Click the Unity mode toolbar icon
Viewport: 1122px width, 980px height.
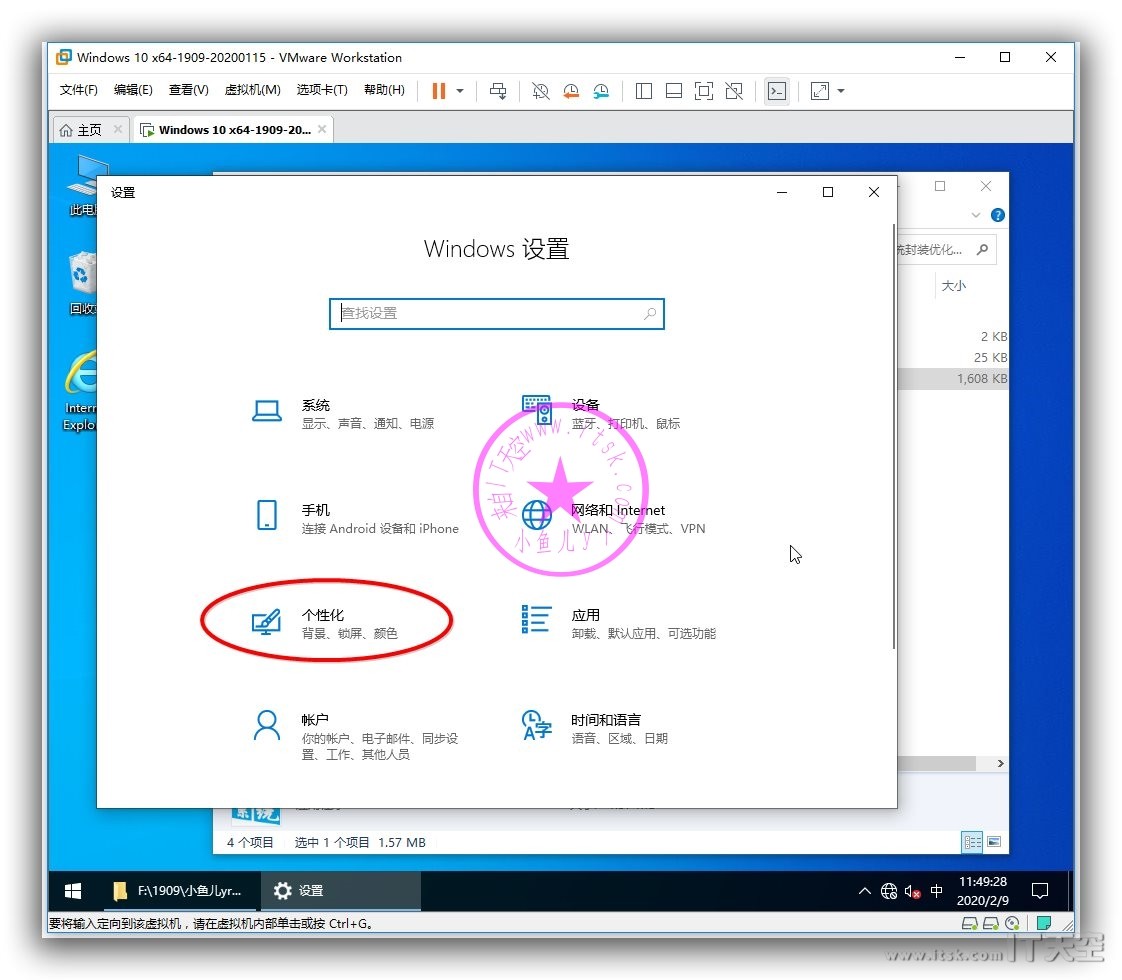click(x=734, y=91)
